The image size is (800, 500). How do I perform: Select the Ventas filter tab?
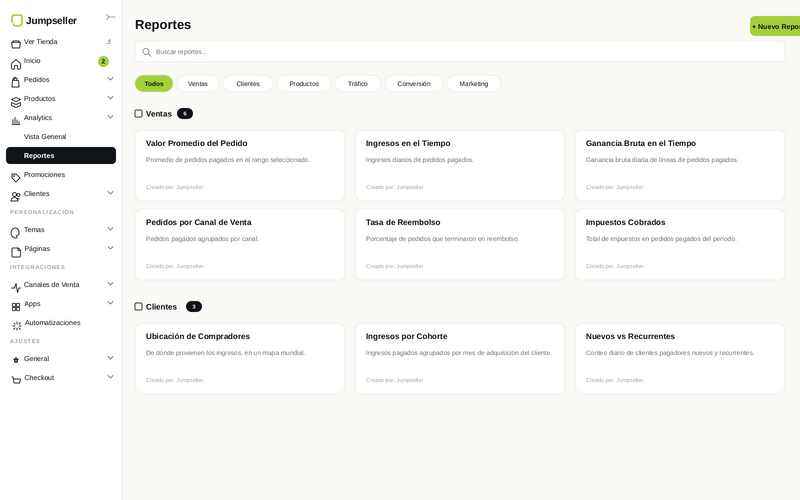(198, 84)
